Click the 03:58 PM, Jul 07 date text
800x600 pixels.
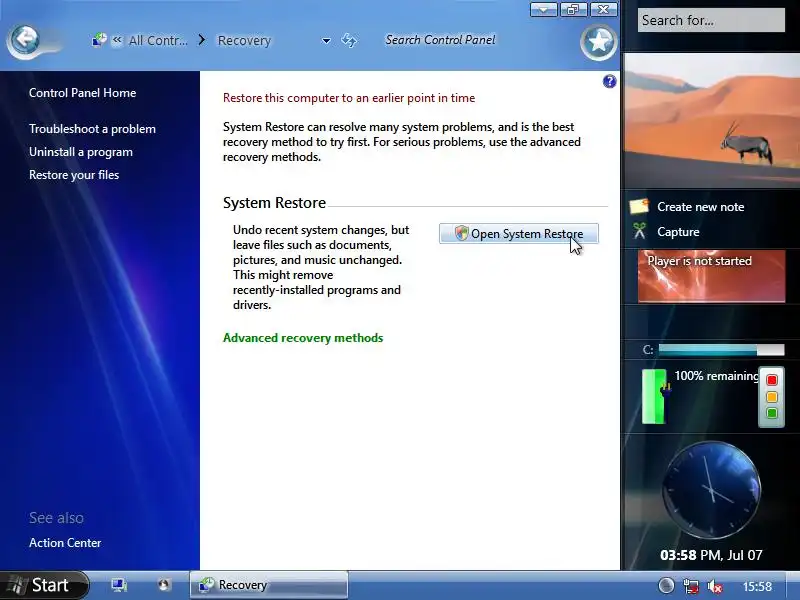tap(711, 555)
